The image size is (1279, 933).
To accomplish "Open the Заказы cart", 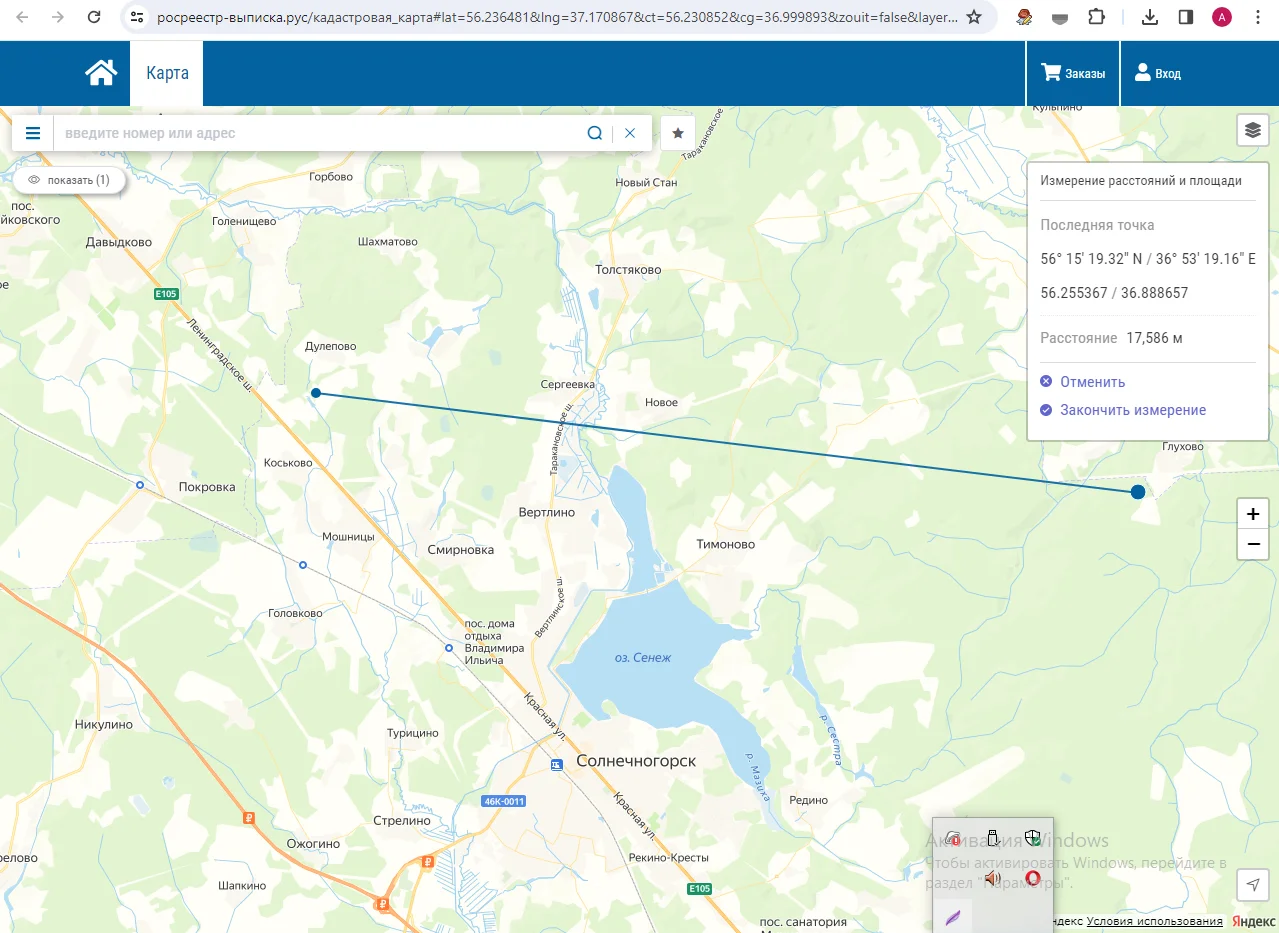I will [x=1073, y=73].
